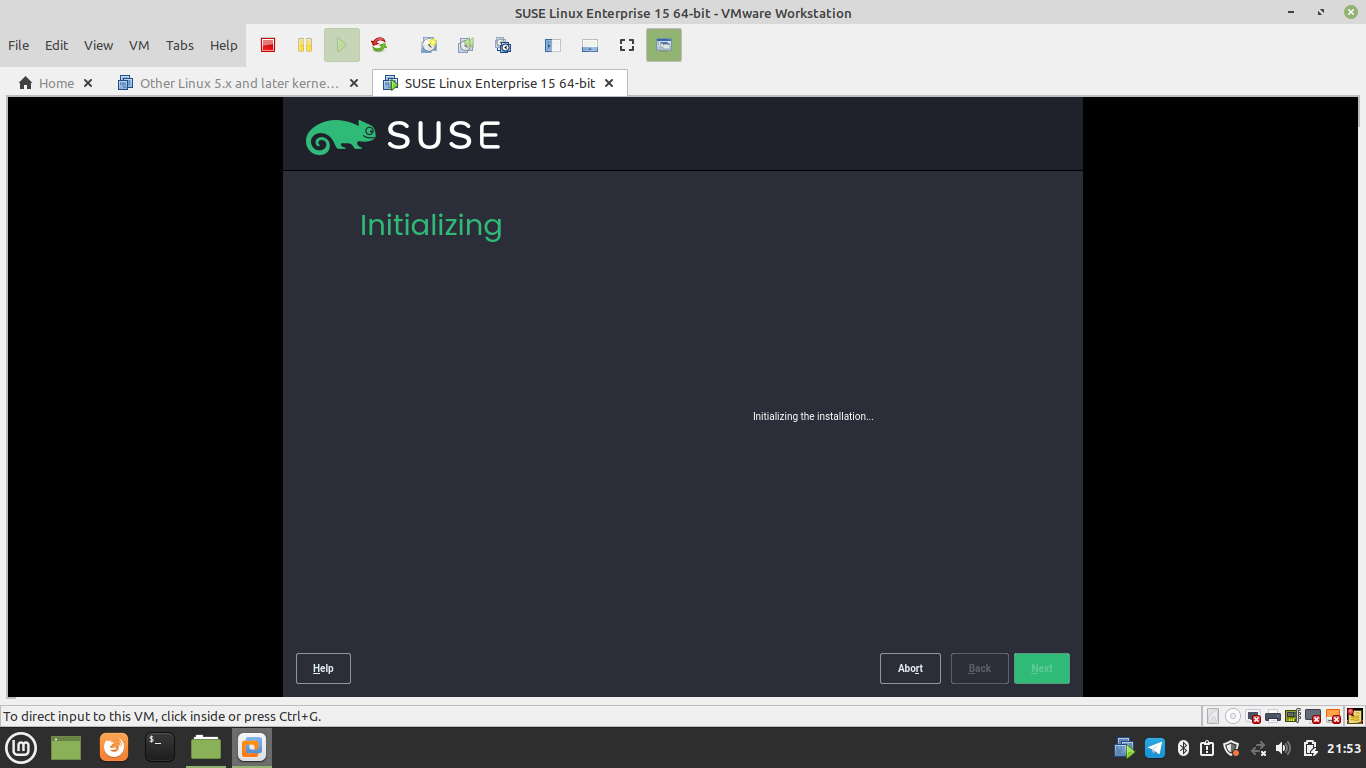Revert to previous snapshot icon
The image size is (1366, 768).
(x=466, y=45)
